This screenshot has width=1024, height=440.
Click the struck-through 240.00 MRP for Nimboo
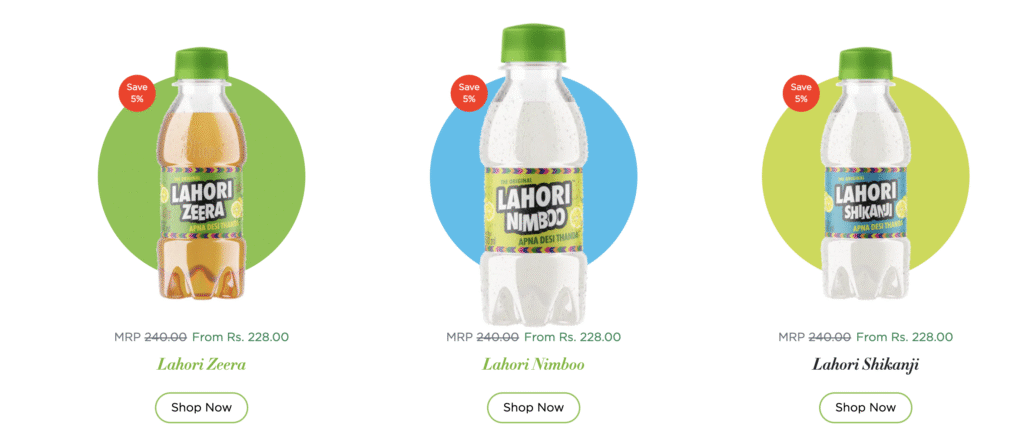pyautogui.click(x=498, y=337)
